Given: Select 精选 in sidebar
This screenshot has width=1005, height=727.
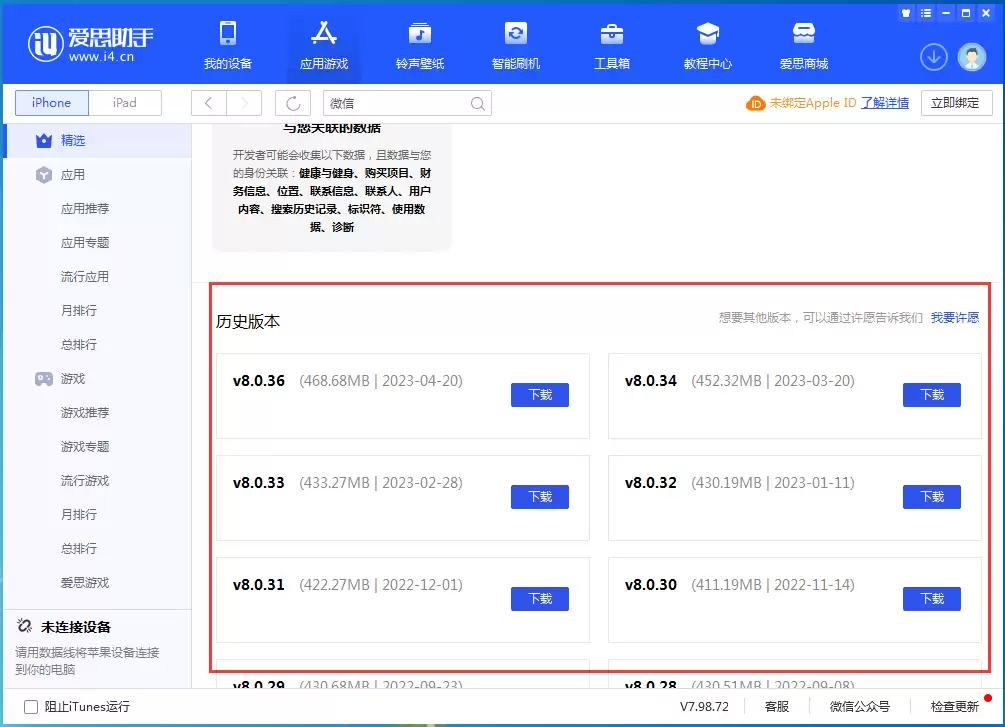Looking at the screenshot, I should click(97, 140).
